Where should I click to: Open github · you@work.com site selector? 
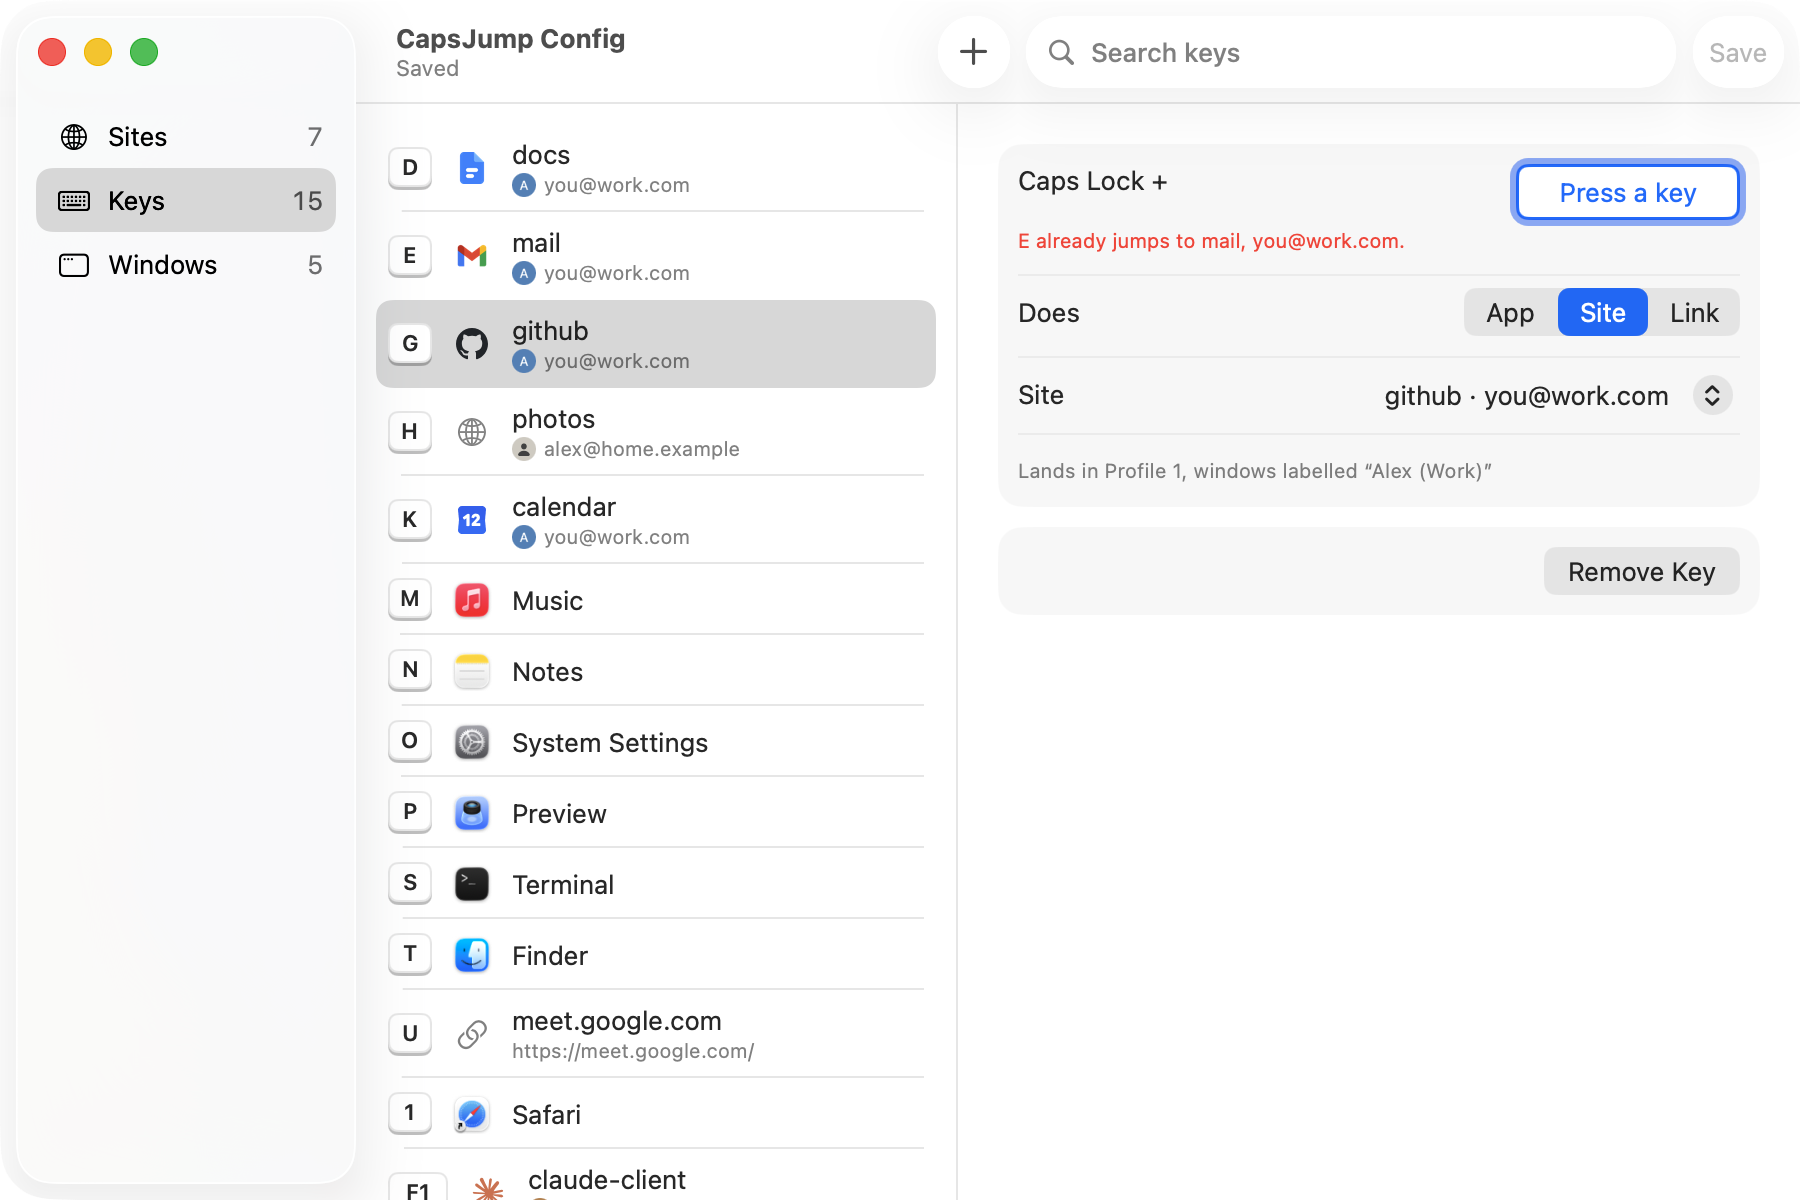pos(1557,395)
